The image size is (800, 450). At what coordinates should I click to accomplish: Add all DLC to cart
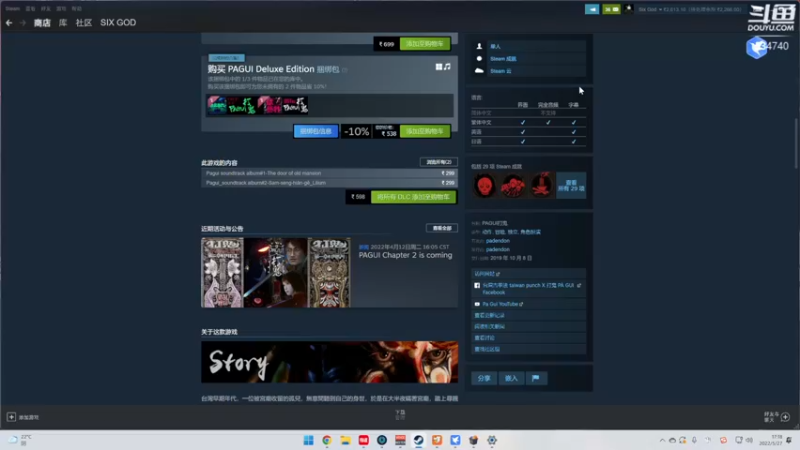(413, 196)
